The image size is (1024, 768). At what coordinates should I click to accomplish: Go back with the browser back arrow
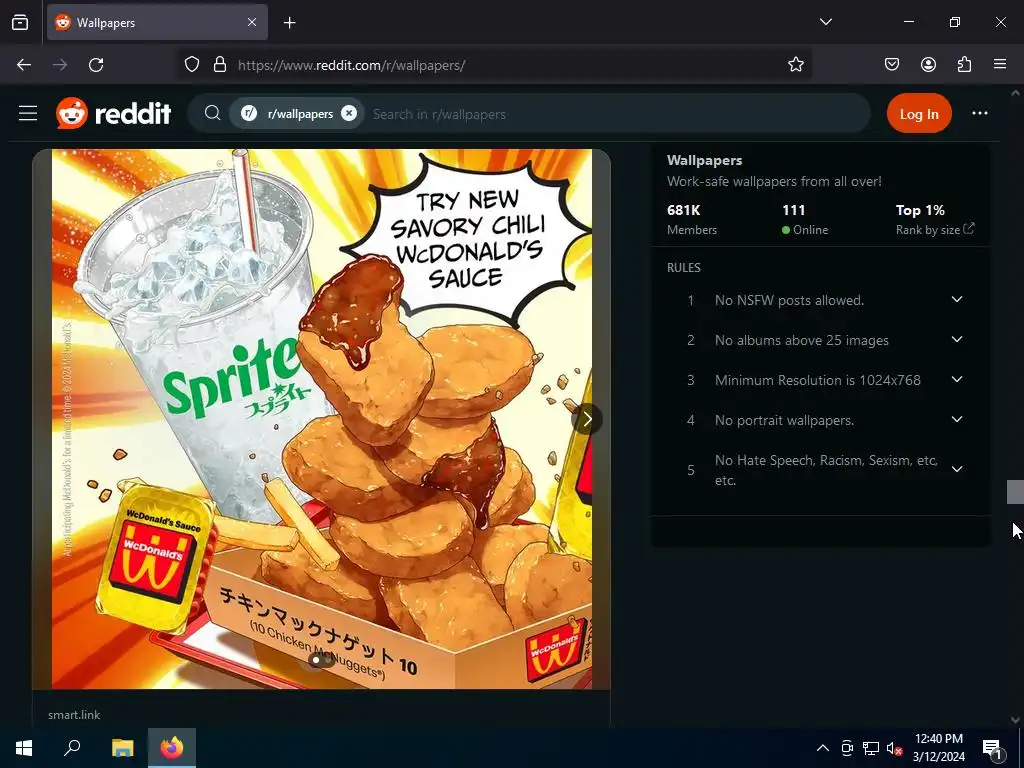click(x=24, y=65)
